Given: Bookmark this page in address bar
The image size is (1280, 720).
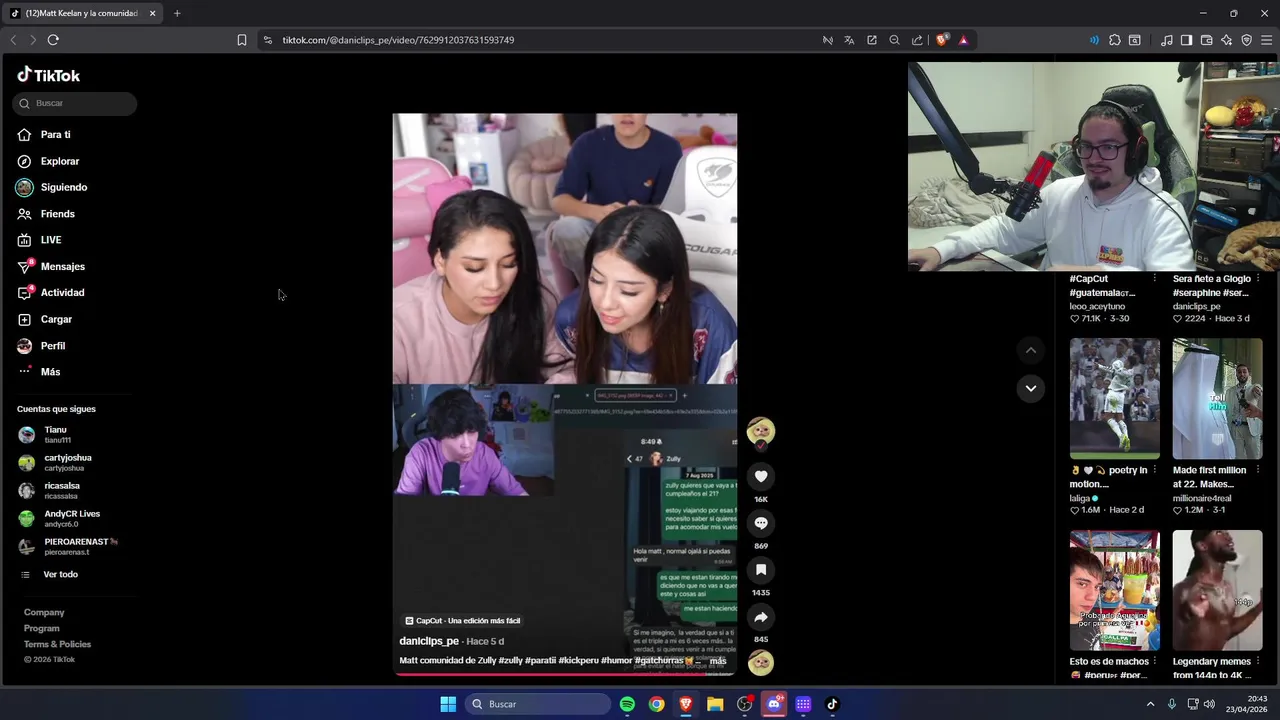Looking at the screenshot, I should point(242,40).
